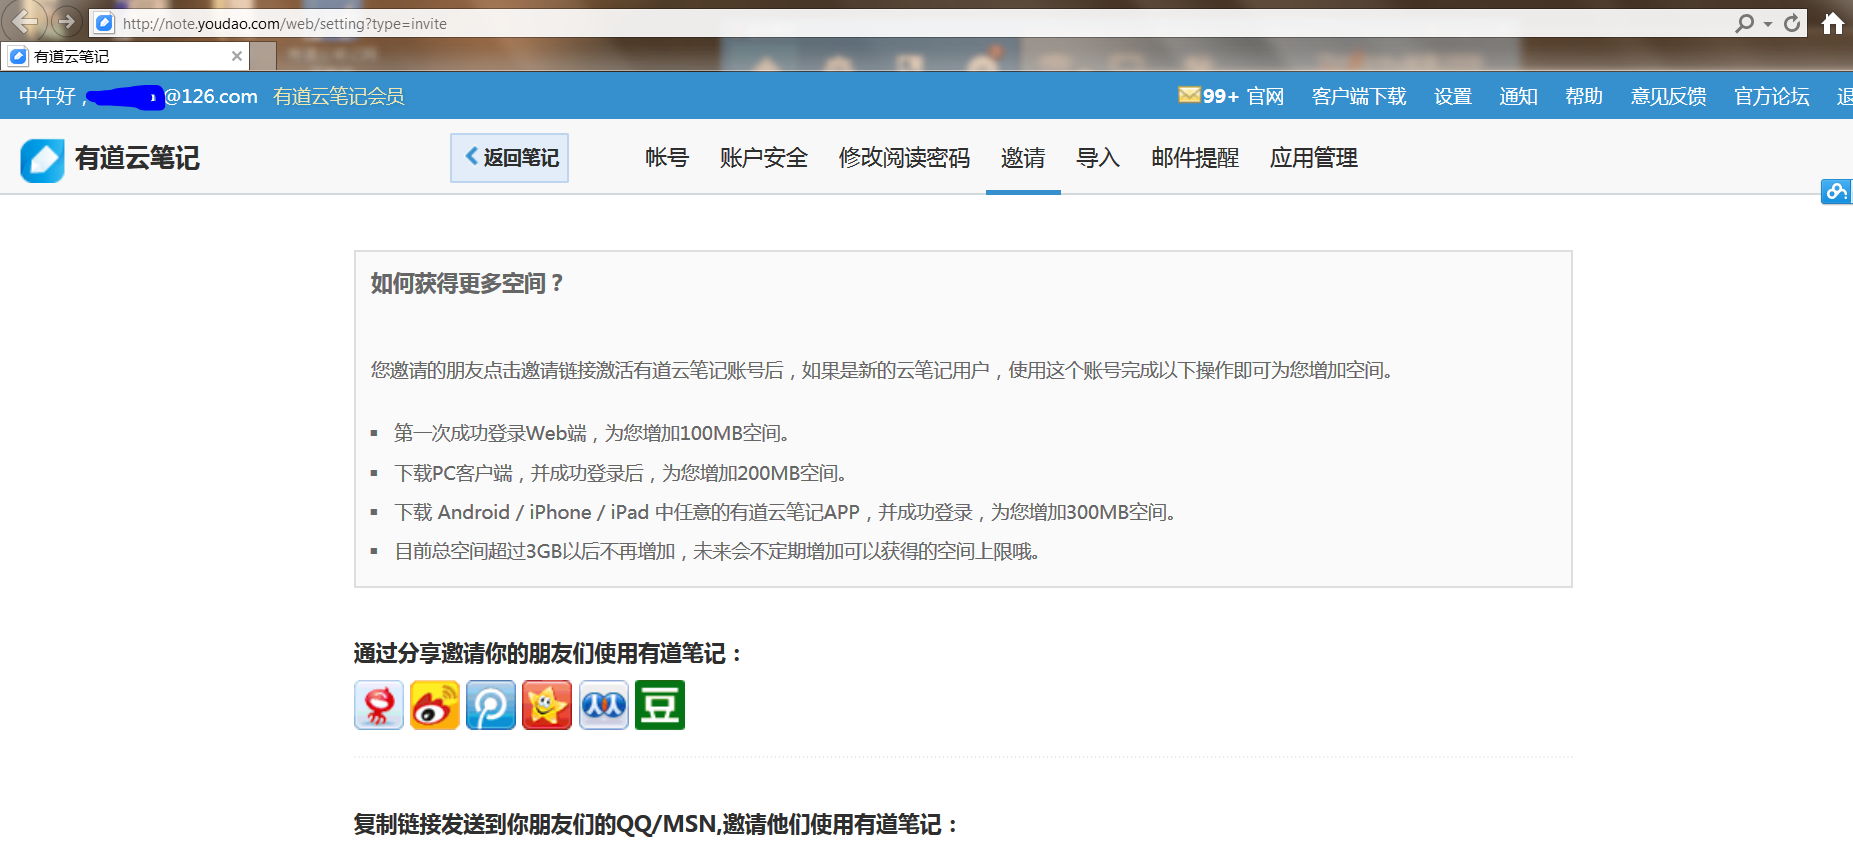The height and width of the screenshot is (842, 1853).
Task: Click the browser home icon
Action: 1833,23
